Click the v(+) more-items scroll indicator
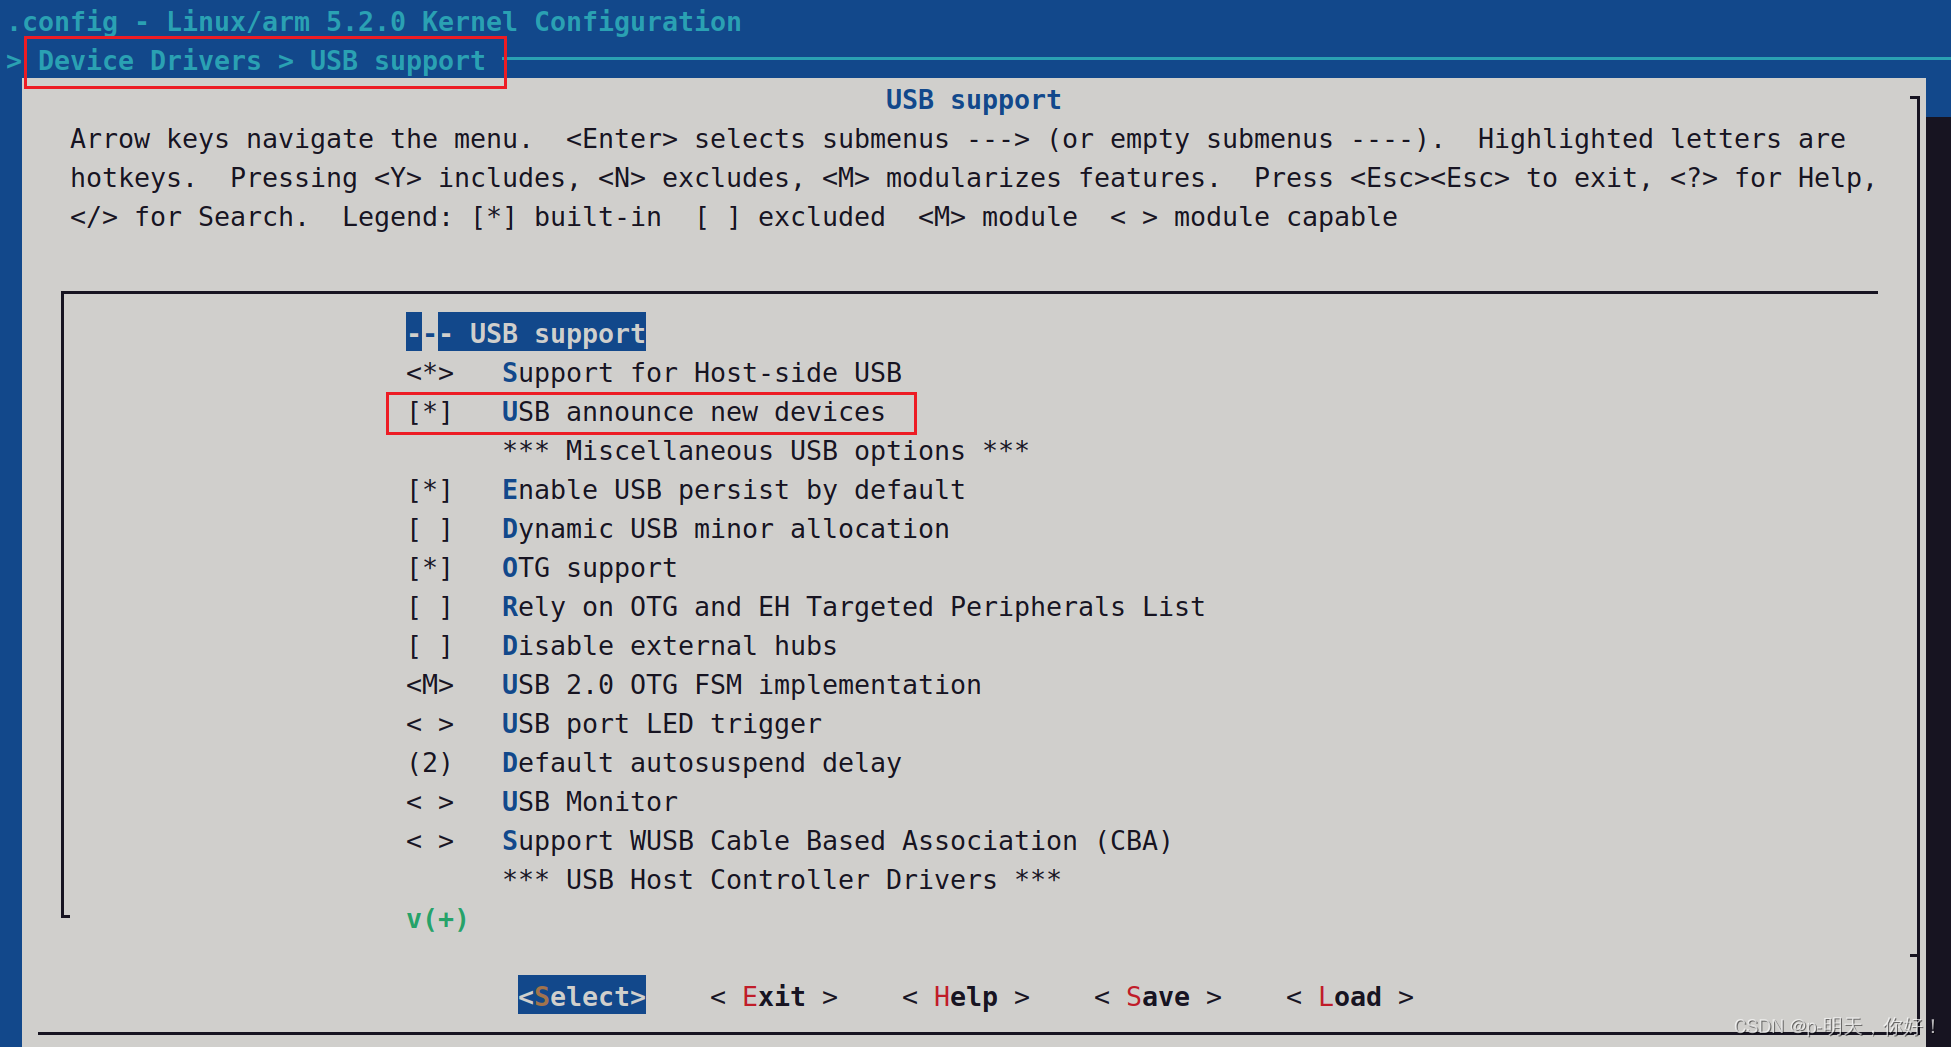The image size is (1951, 1047). point(437,919)
